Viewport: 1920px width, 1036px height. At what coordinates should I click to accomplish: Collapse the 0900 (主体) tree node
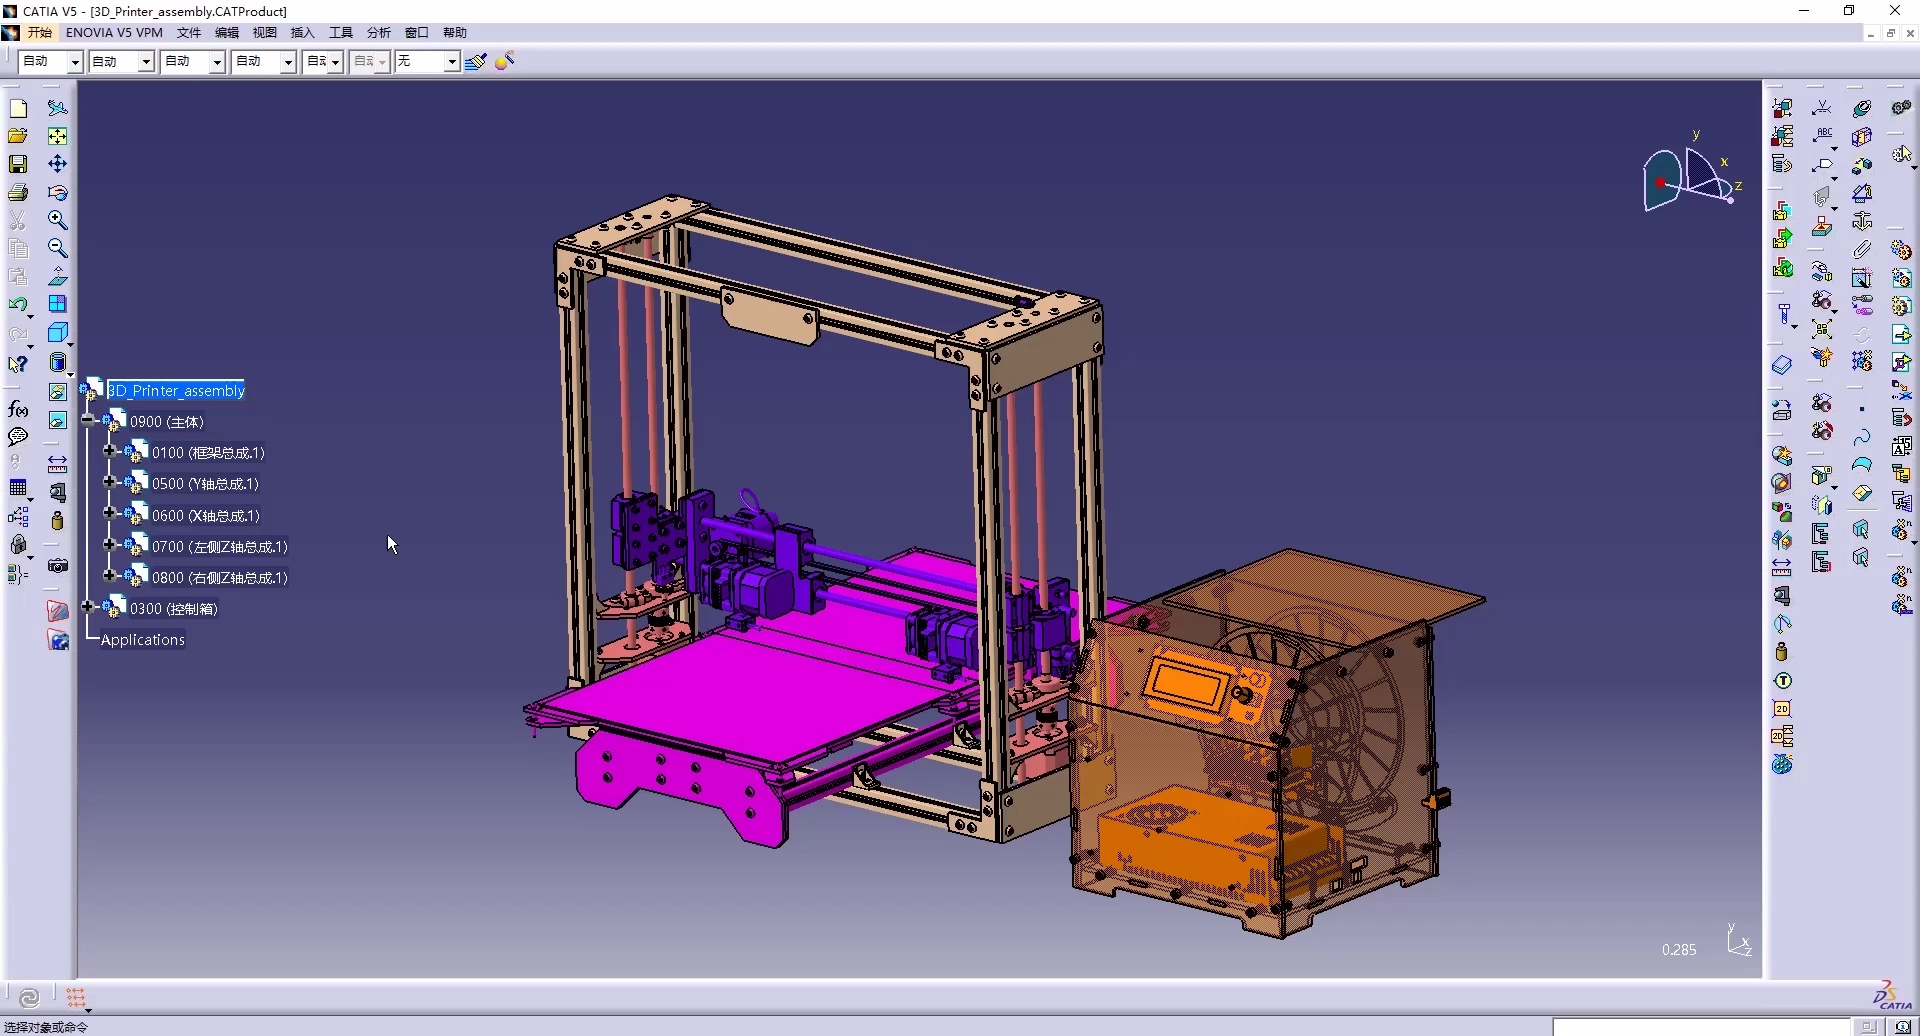coord(88,421)
